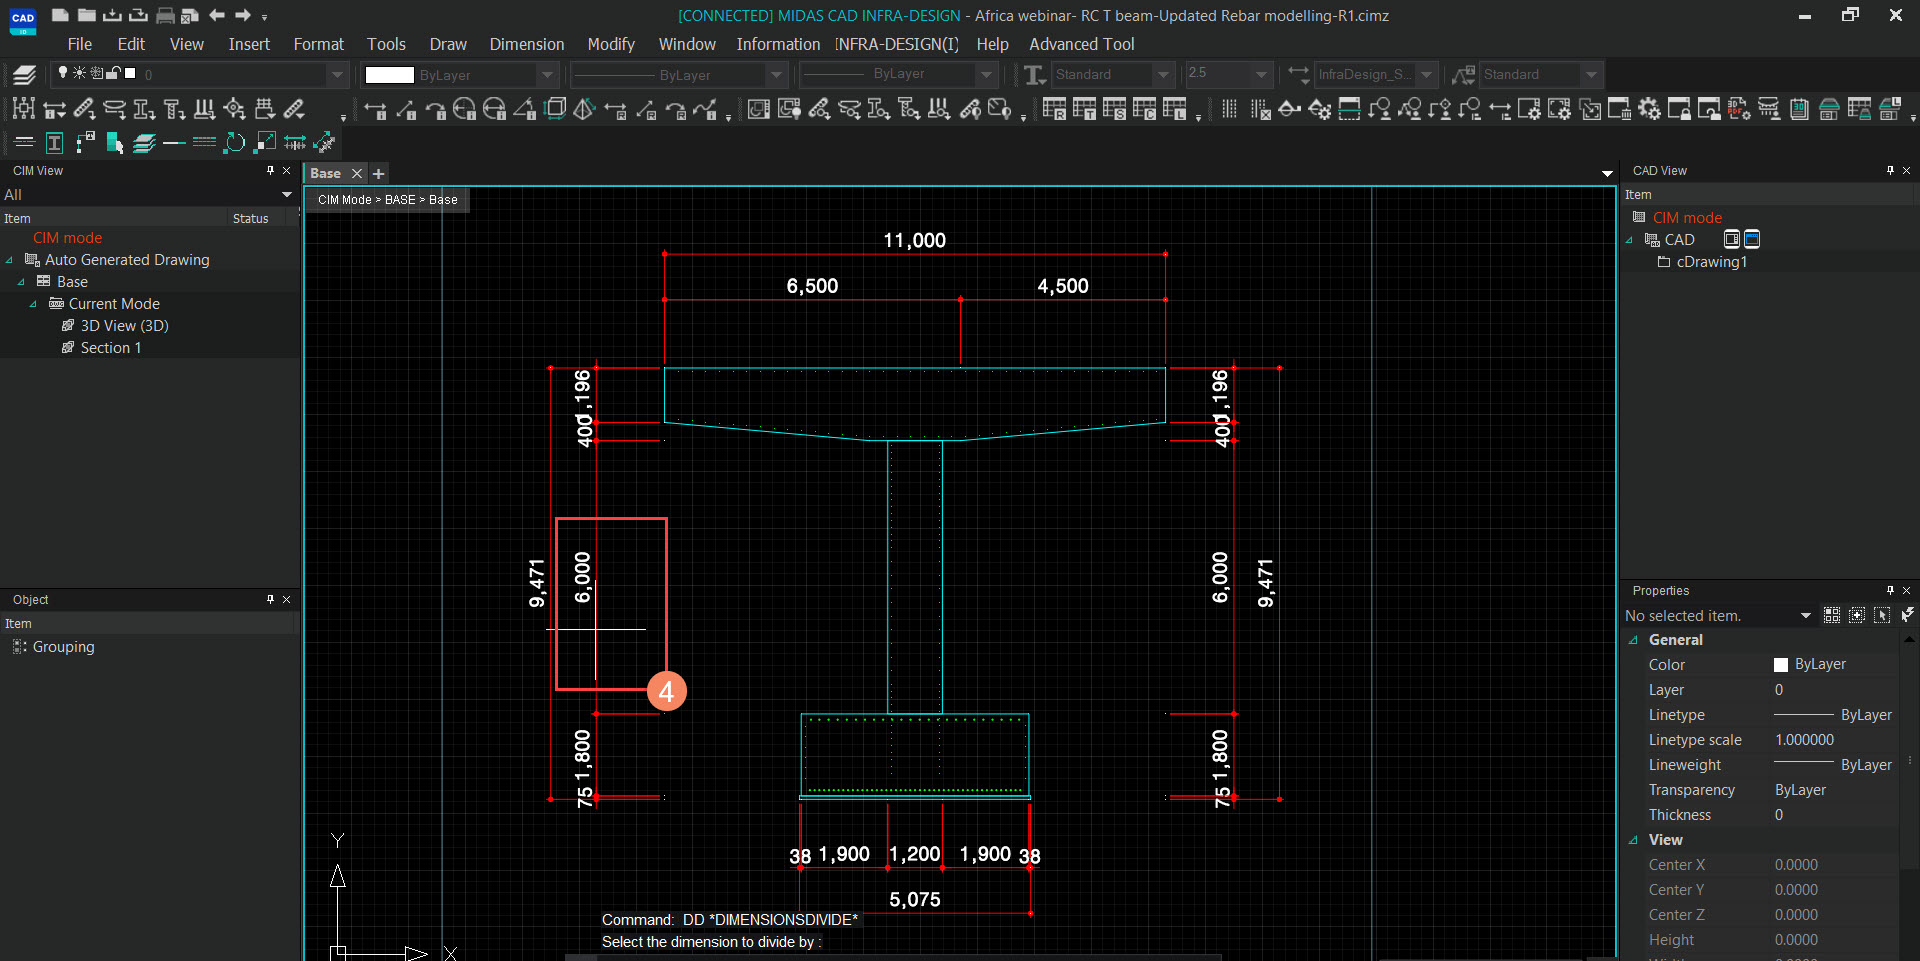Open the text height 2.5 dropdown

tap(1261, 75)
